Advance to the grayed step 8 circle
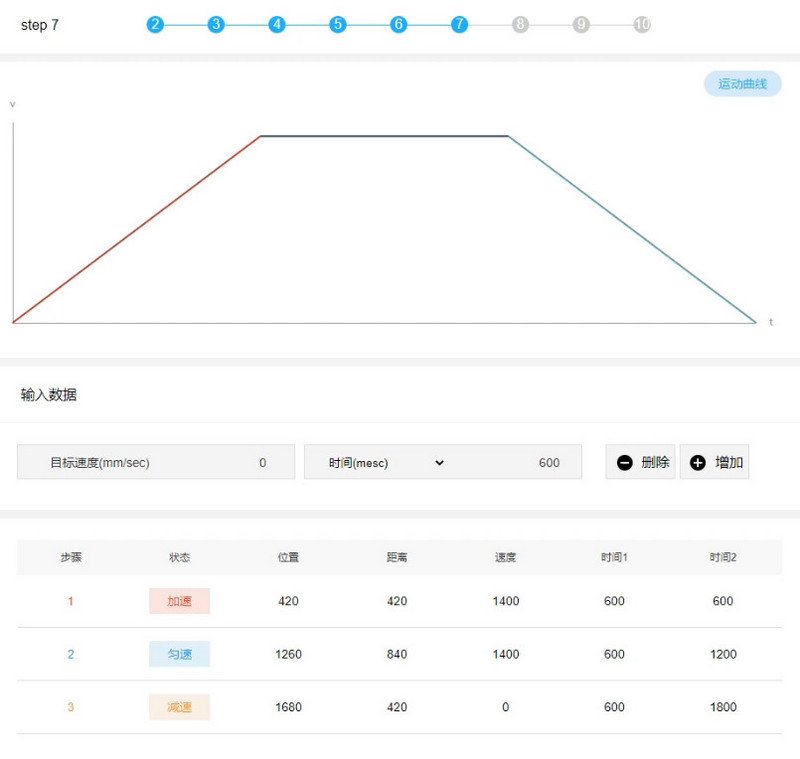This screenshot has width=800, height=759. (x=520, y=24)
